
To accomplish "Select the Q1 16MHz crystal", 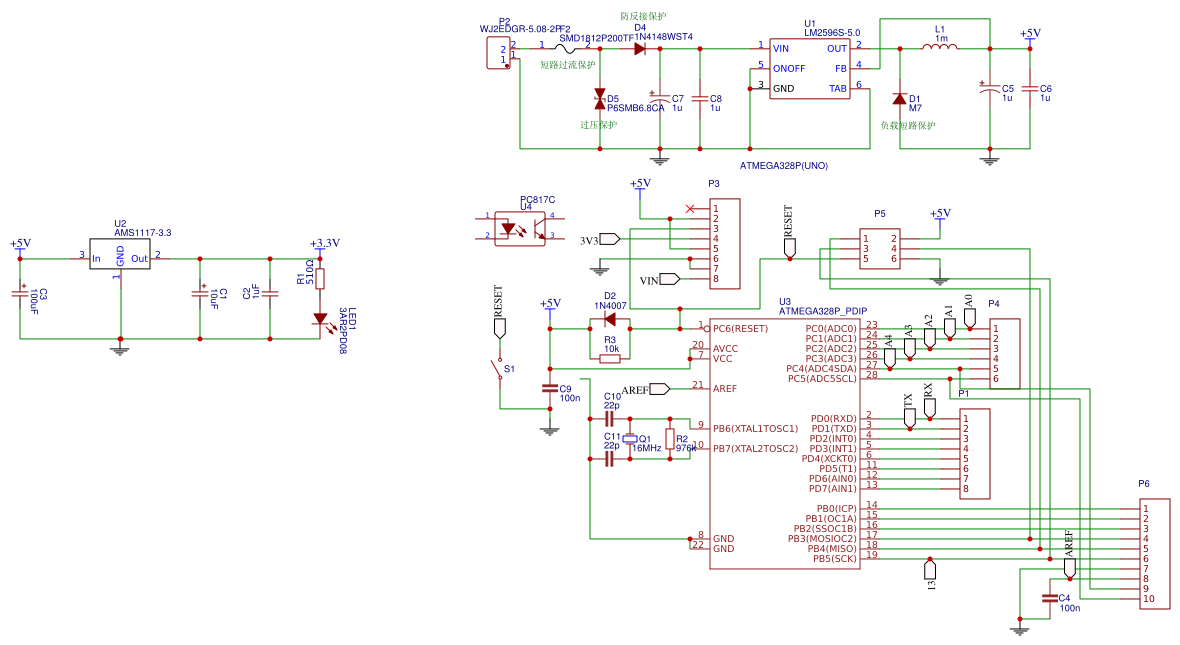I will pos(630,439).
